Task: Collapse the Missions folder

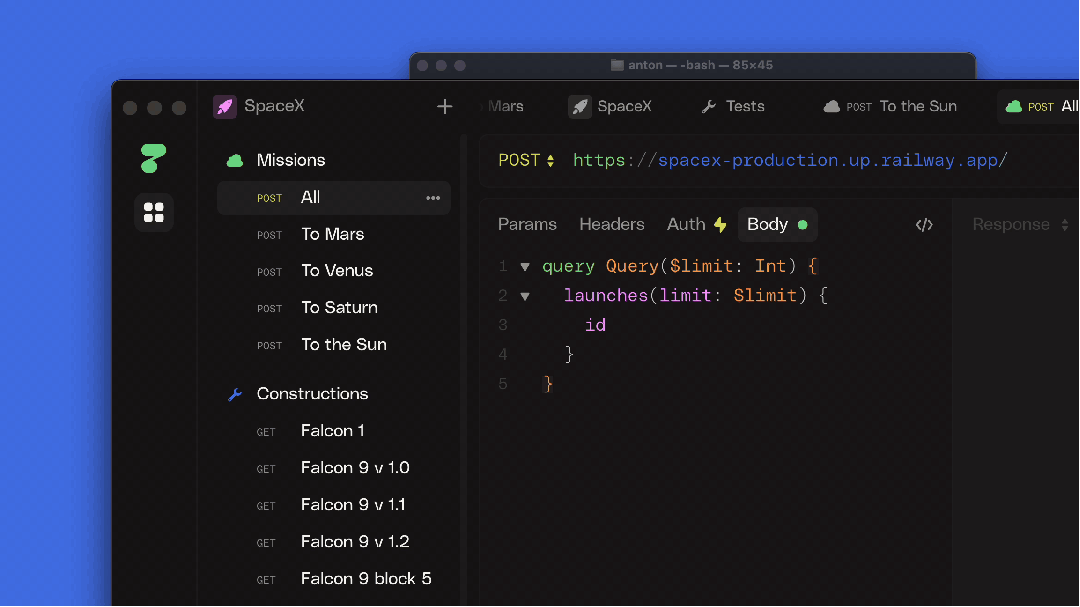Action: (291, 161)
